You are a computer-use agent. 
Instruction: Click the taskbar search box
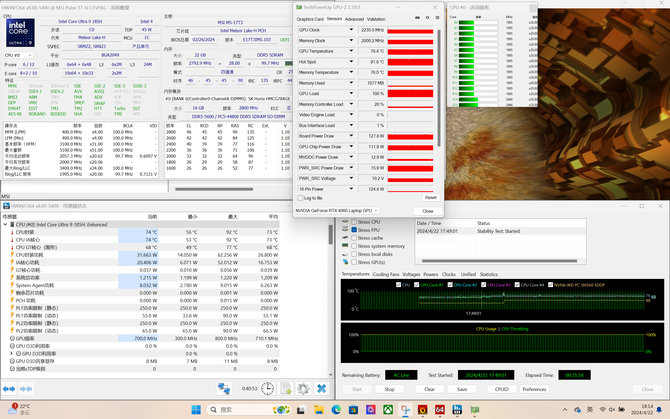(249, 410)
